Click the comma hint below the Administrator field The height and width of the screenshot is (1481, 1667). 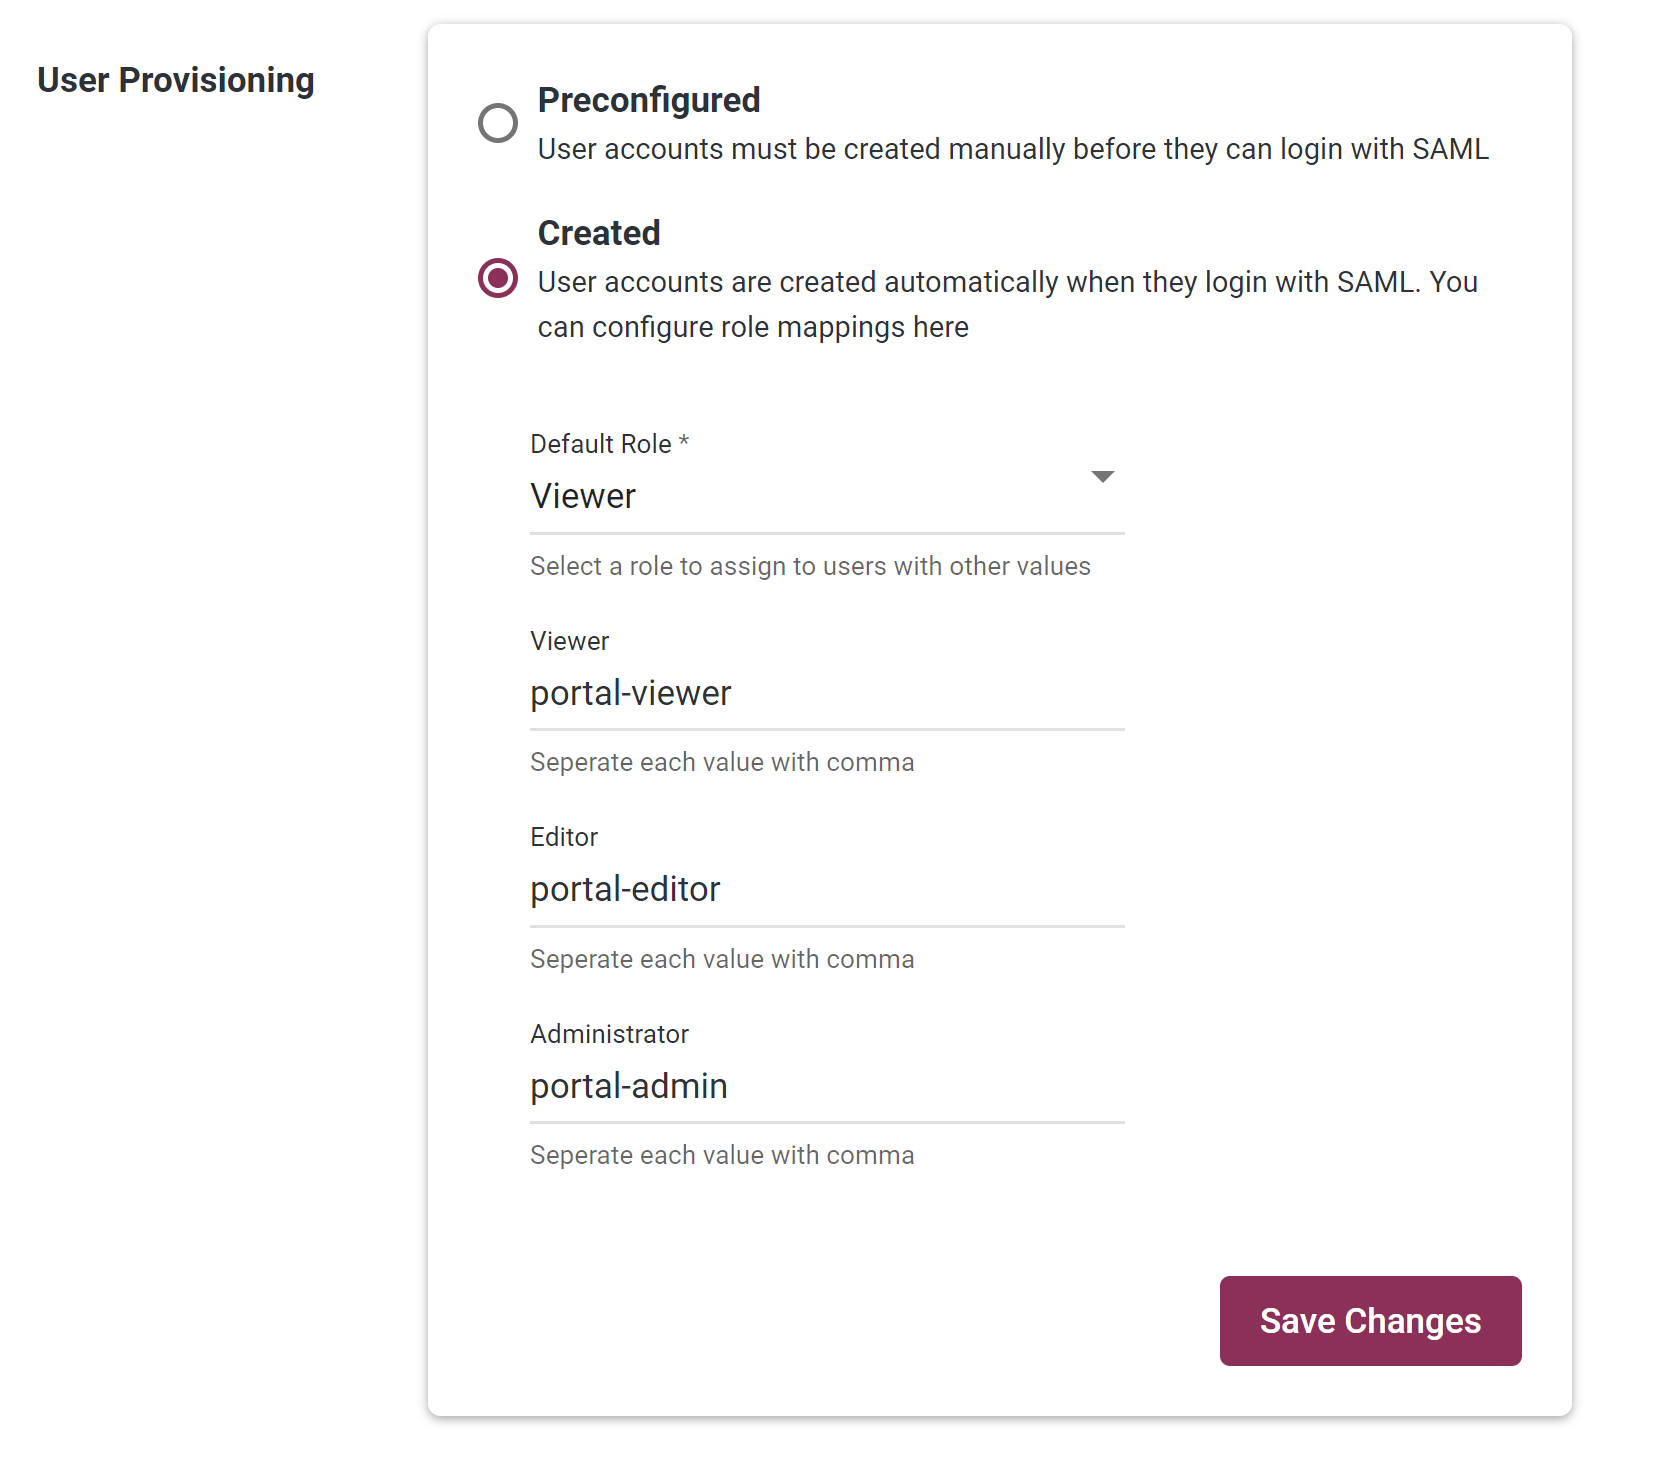tap(722, 1155)
